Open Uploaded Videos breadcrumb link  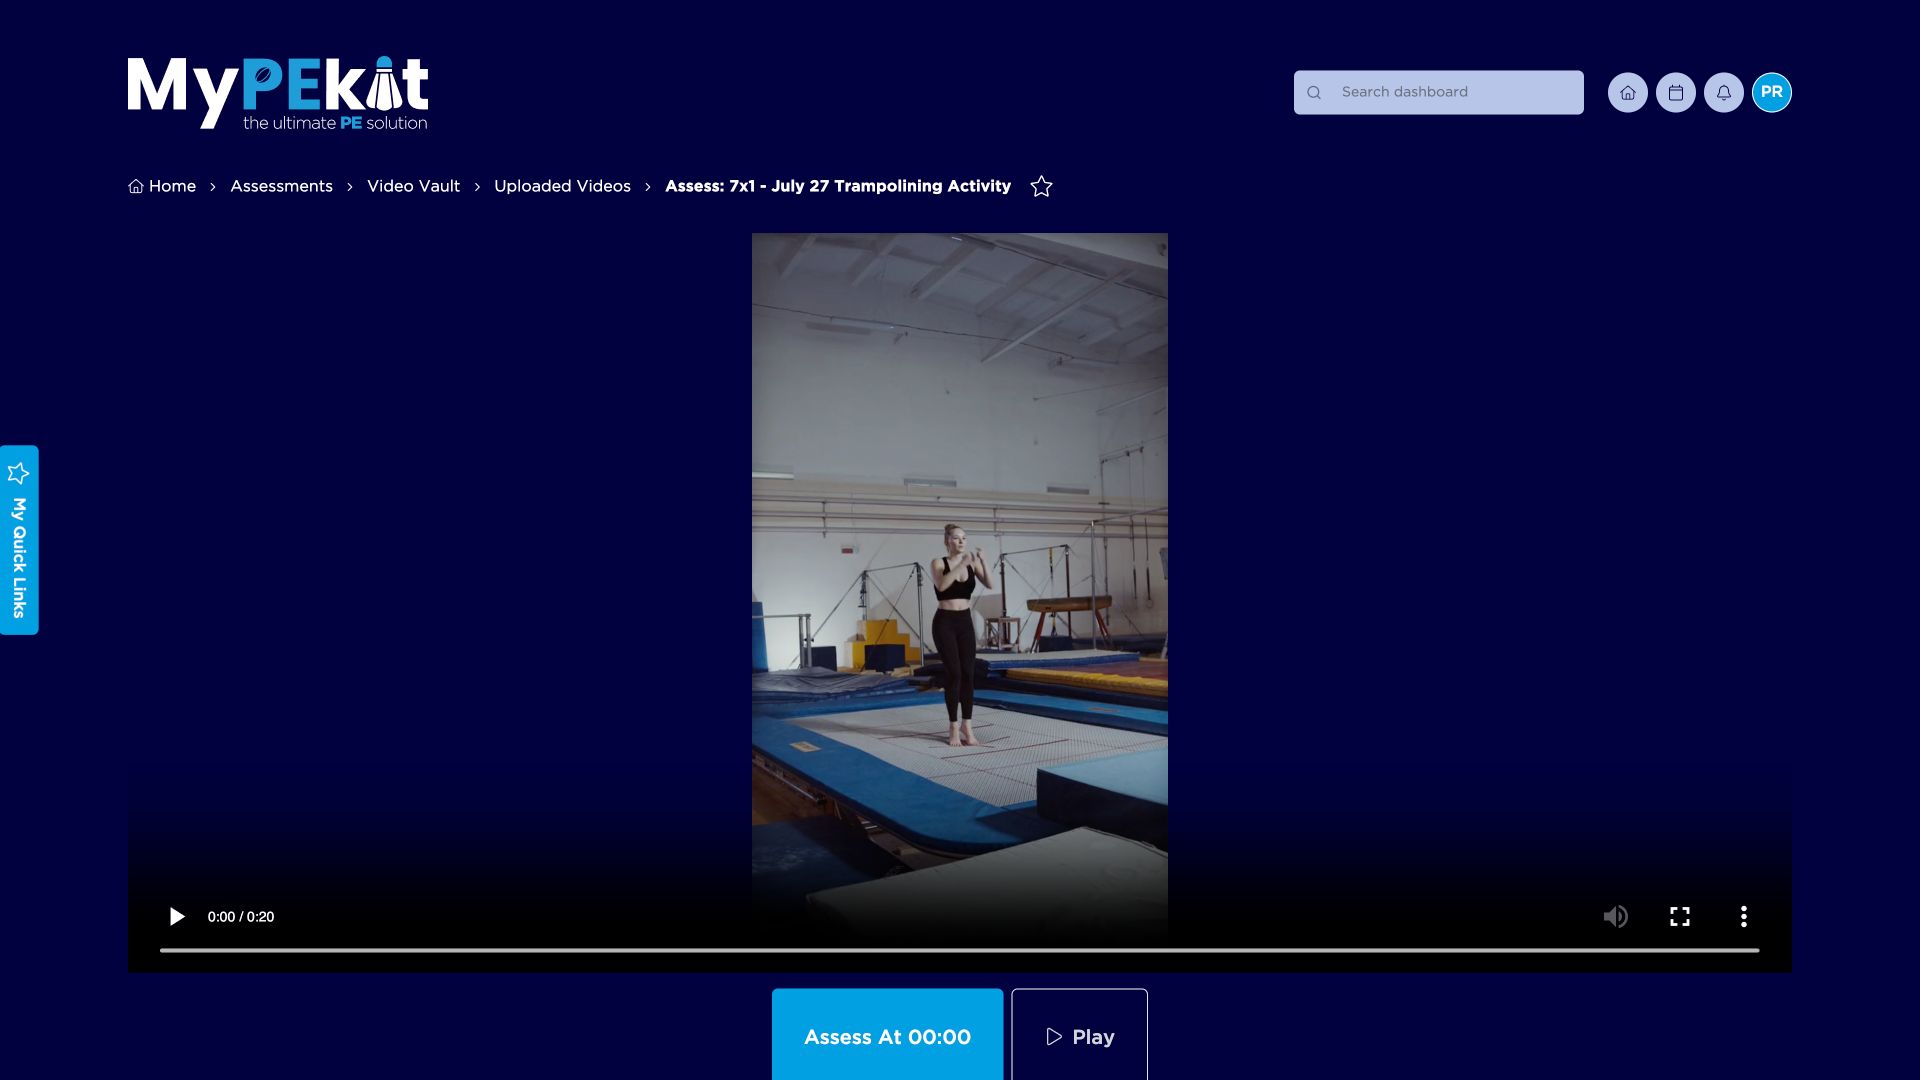[x=562, y=186]
